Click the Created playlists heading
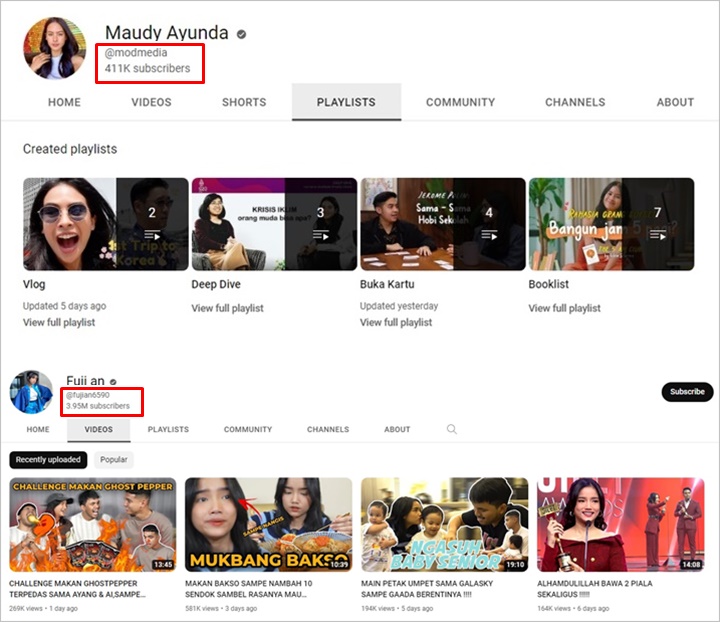 pos(70,149)
